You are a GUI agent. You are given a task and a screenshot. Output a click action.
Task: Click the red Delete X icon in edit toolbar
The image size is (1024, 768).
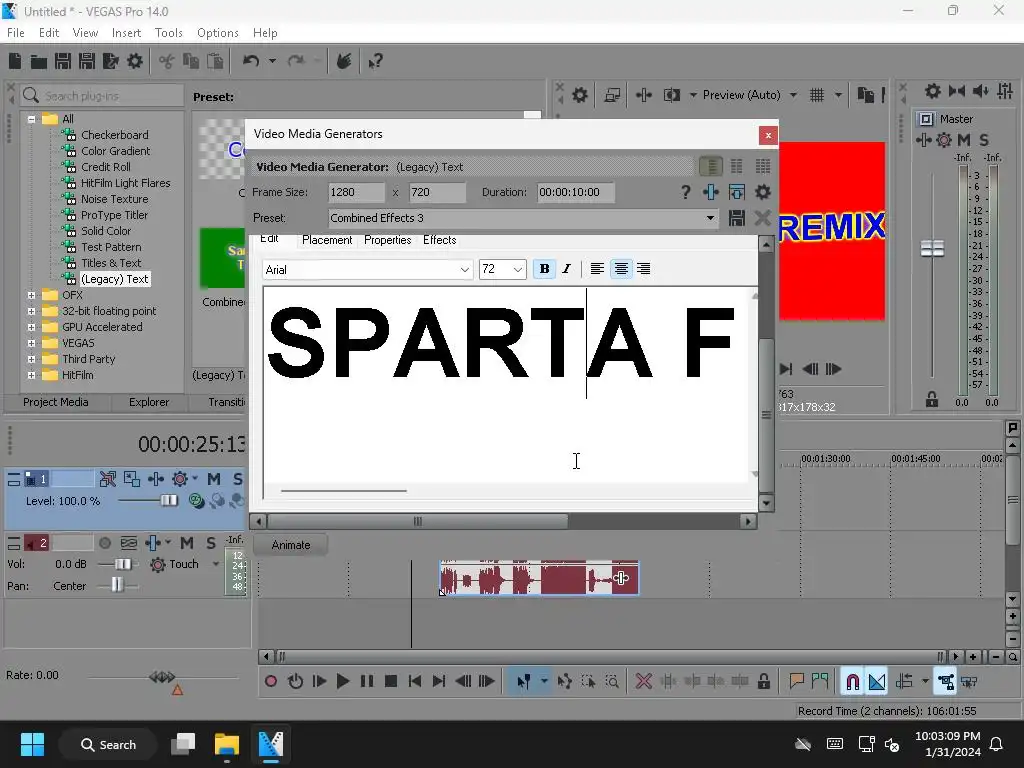[643, 682]
